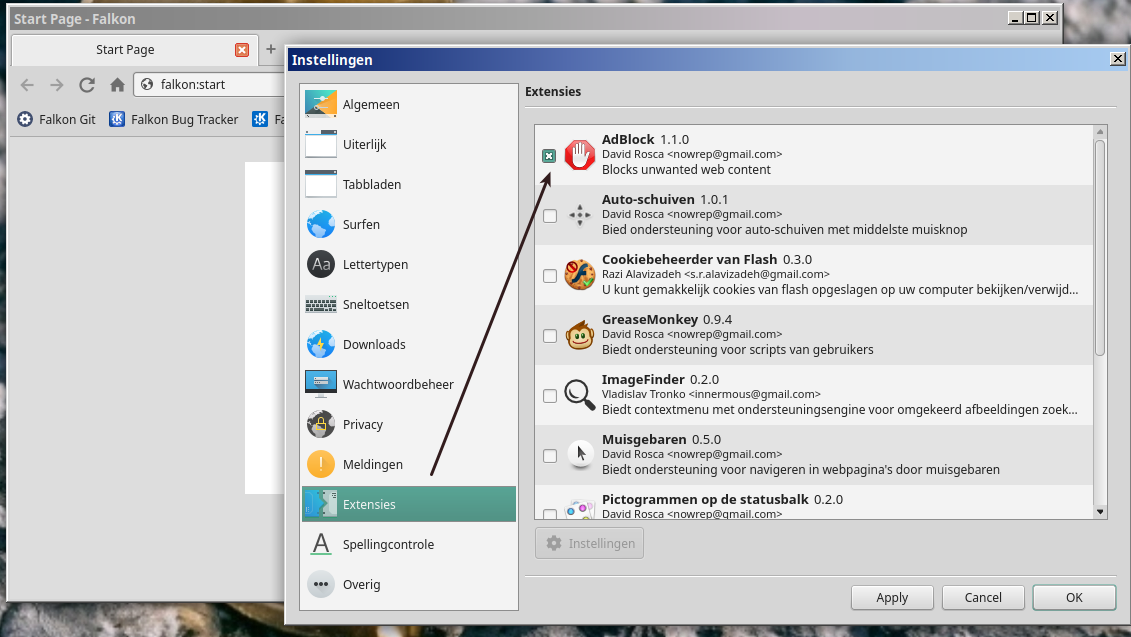
Task: Open the Algemeen settings category
Action: (x=408, y=104)
